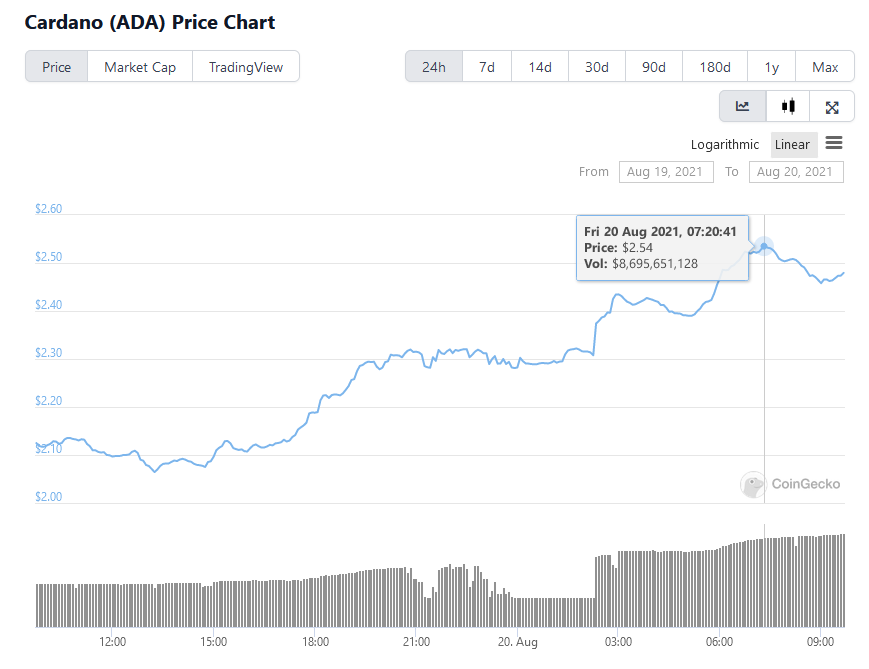This screenshot has width=869, height=669.
Task: Enable Logarithmic scale
Action: [725, 144]
